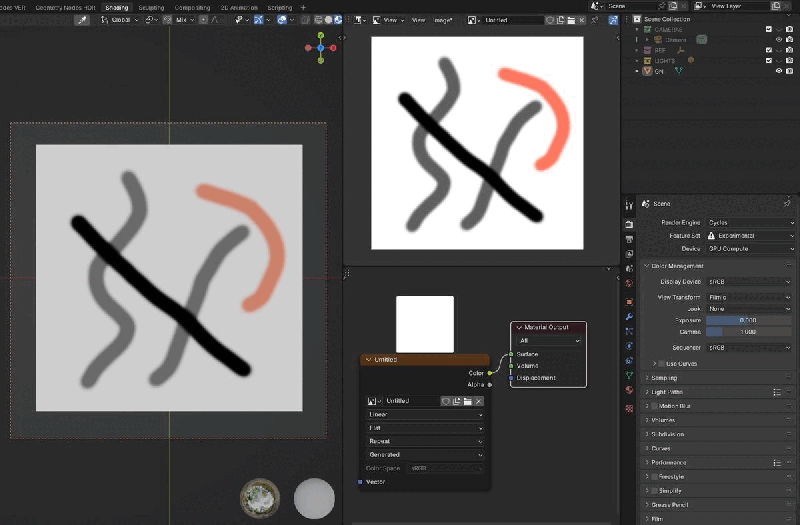Open the Modifiers wrench tab
Viewport: 800px width, 525px height.
(x=629, y=317)
